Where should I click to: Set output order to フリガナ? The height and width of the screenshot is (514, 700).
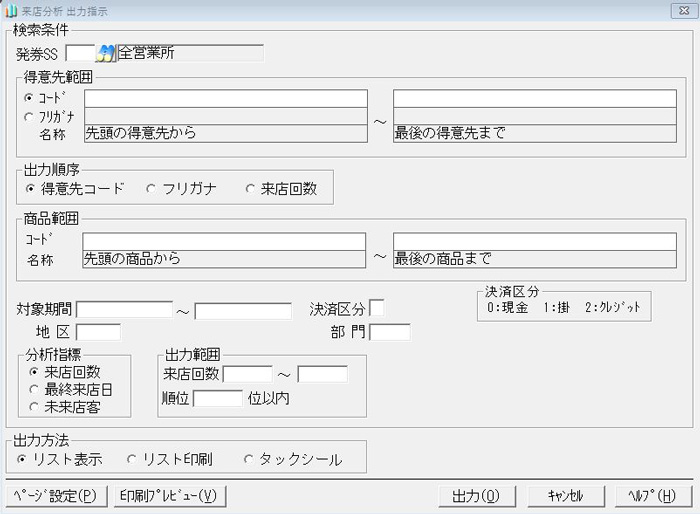(152, 187)
